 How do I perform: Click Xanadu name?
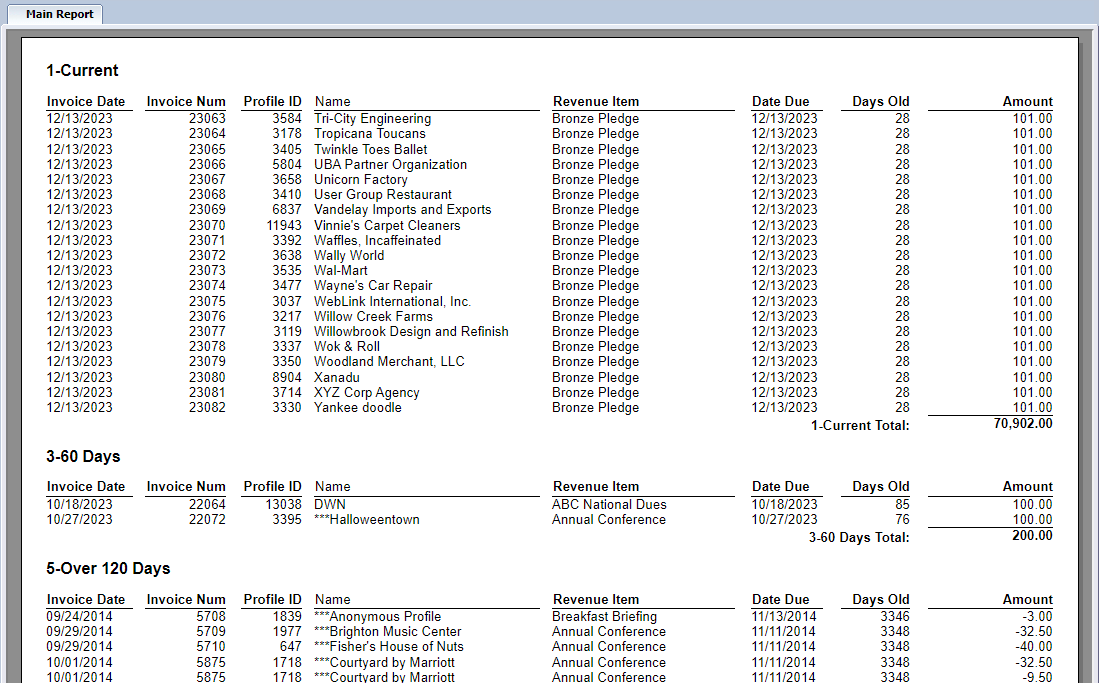(337, 378)
